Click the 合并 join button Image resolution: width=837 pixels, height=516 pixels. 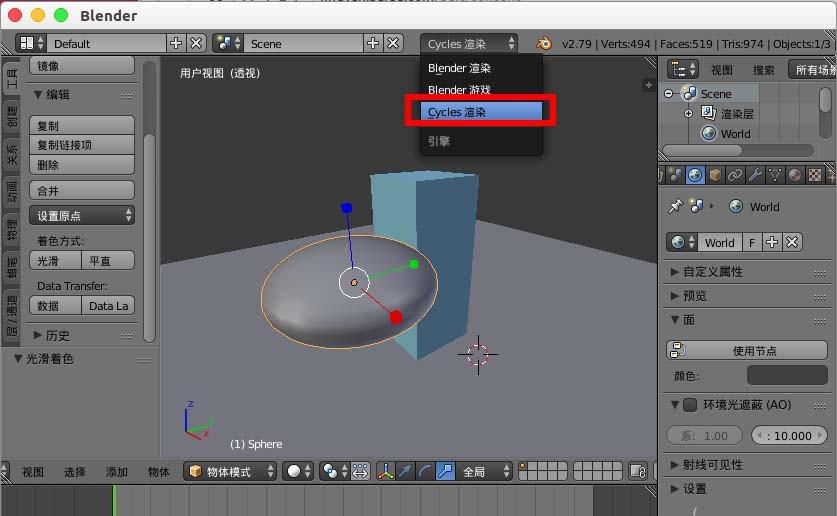(x=82, y=190)
